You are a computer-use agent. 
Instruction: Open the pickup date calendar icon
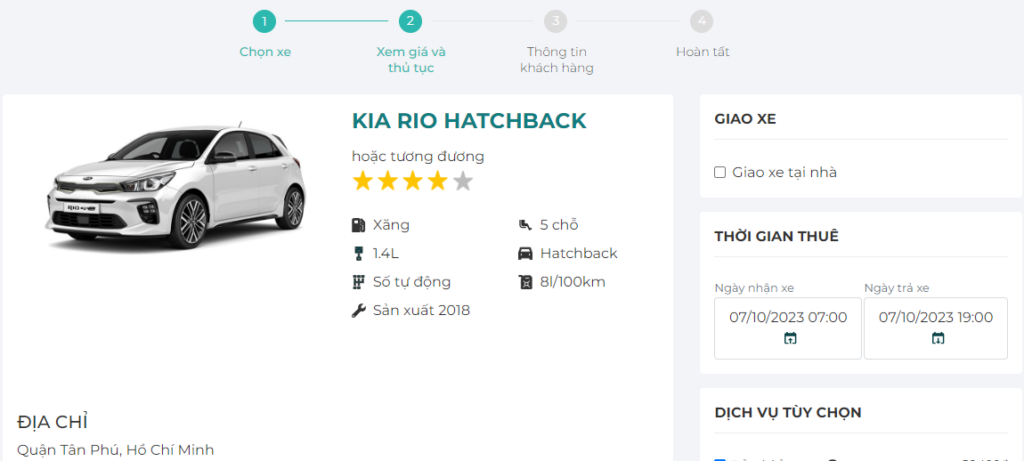(790, 339)
